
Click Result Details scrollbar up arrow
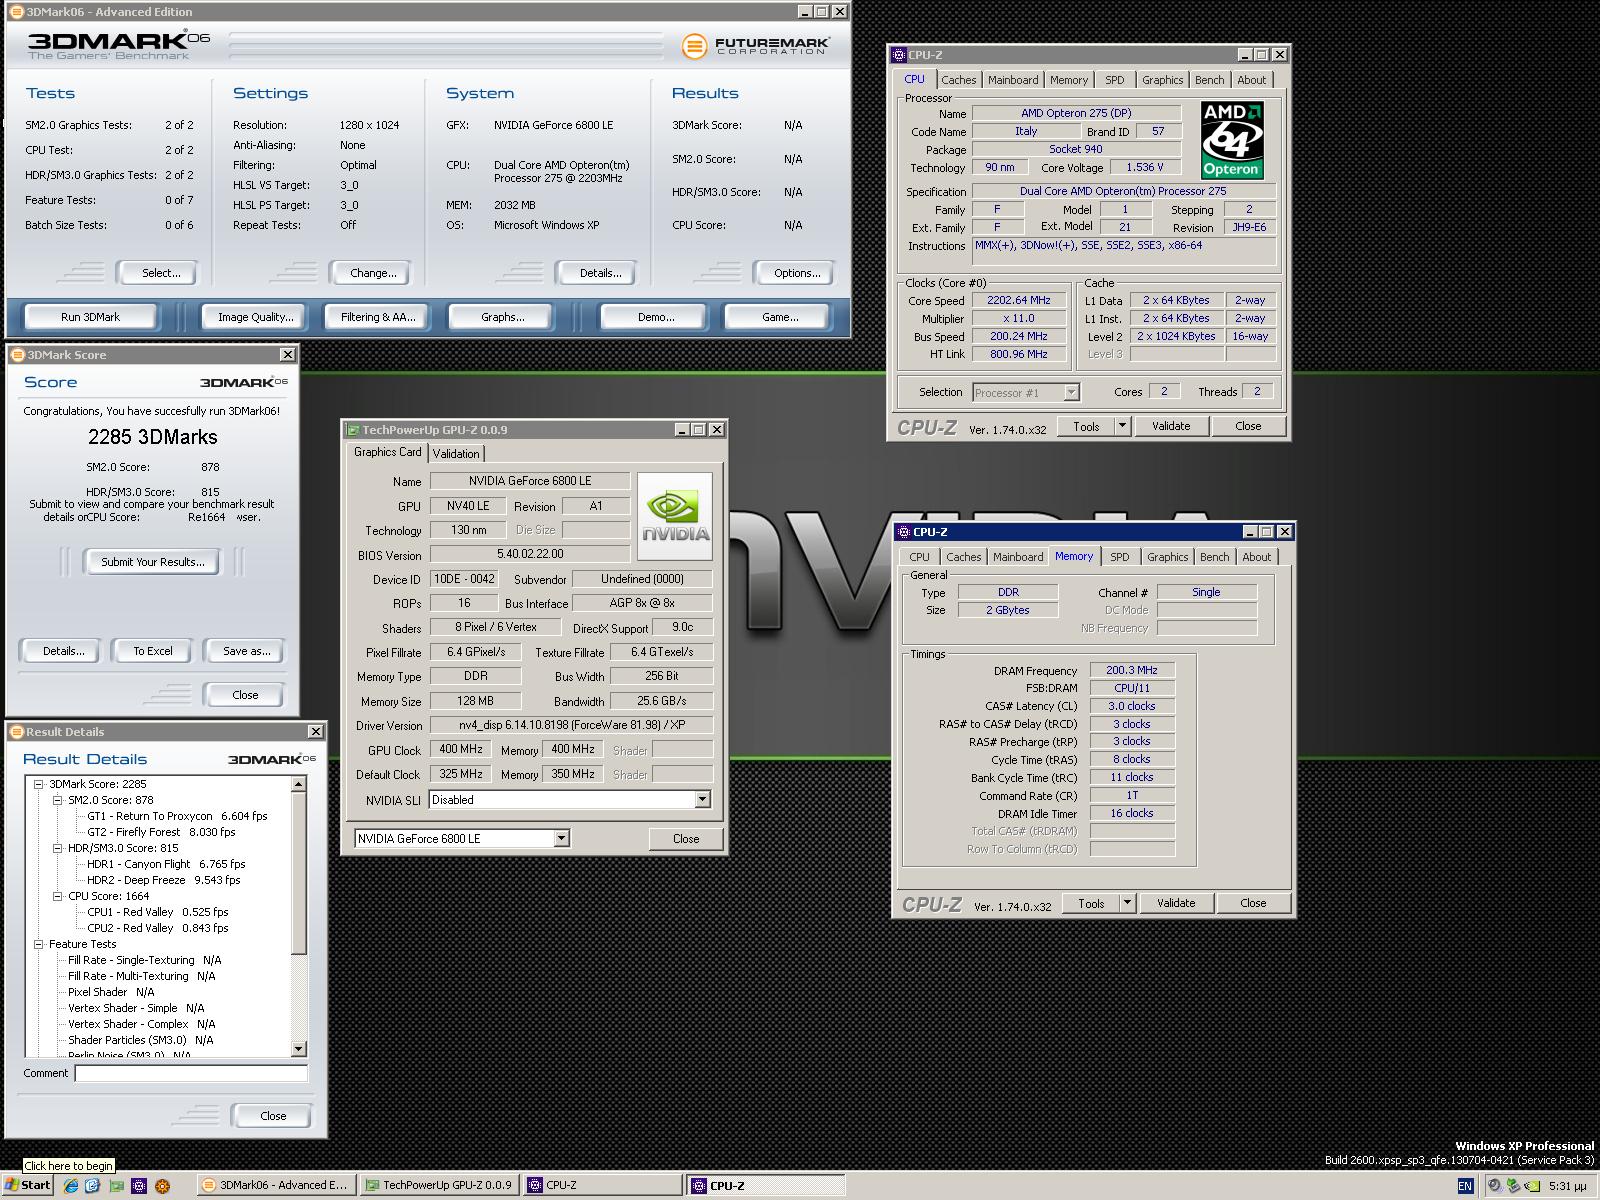point(298,785)
